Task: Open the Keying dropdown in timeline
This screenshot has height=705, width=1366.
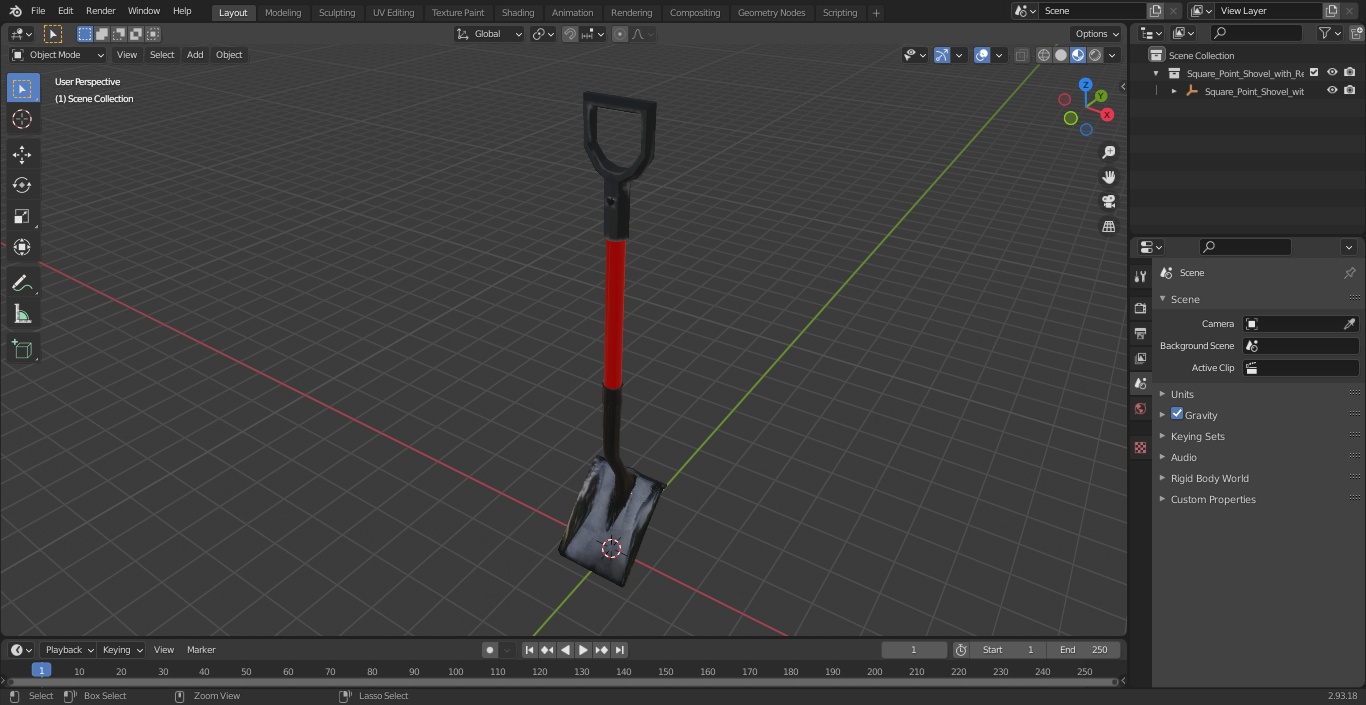Action: coord(123,650)
